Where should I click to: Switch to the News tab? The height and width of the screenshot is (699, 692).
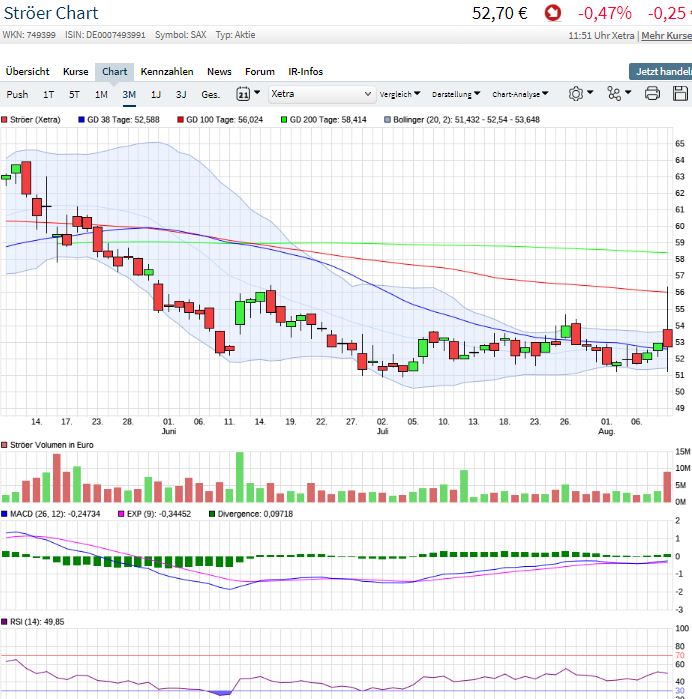click(x=219, y=72)
